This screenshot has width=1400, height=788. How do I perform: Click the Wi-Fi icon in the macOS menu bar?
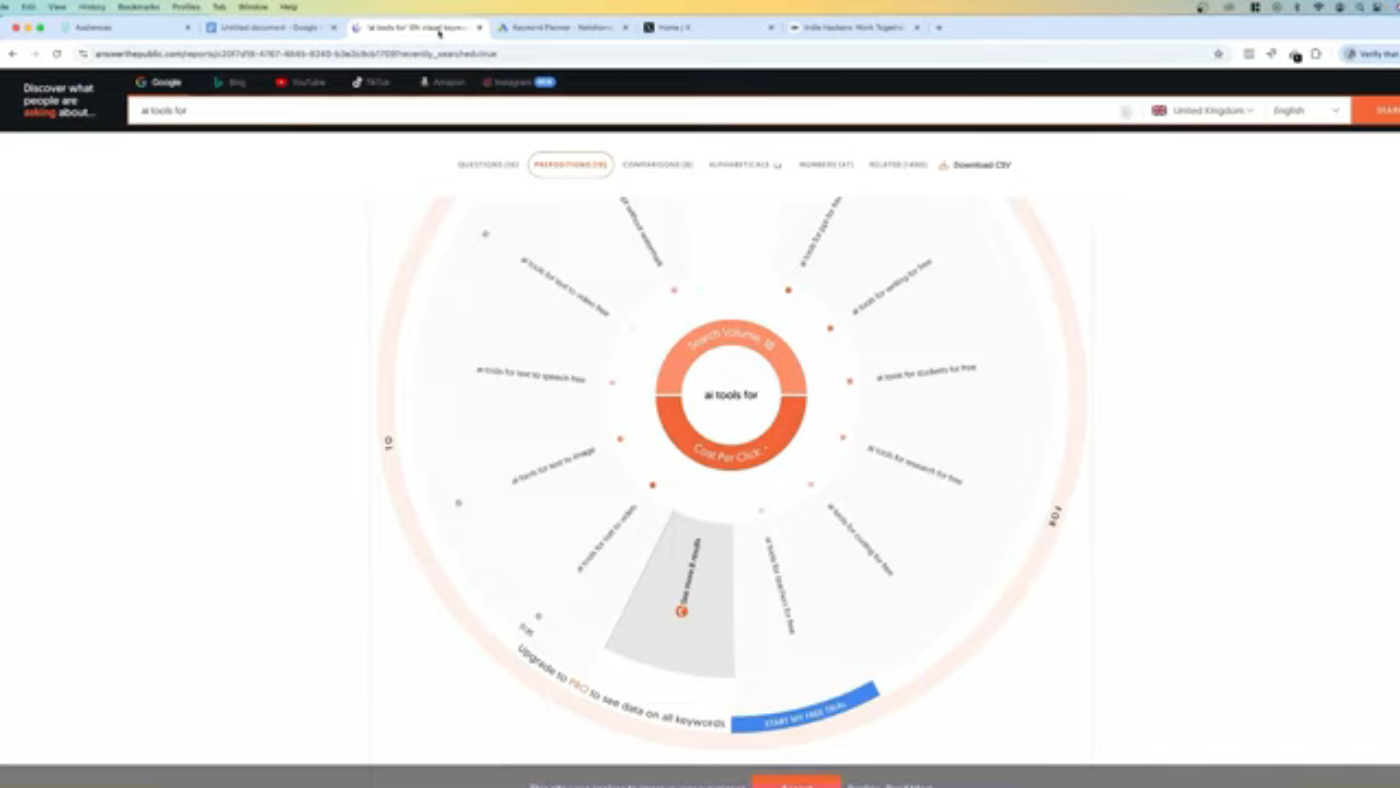[1318, 7]
